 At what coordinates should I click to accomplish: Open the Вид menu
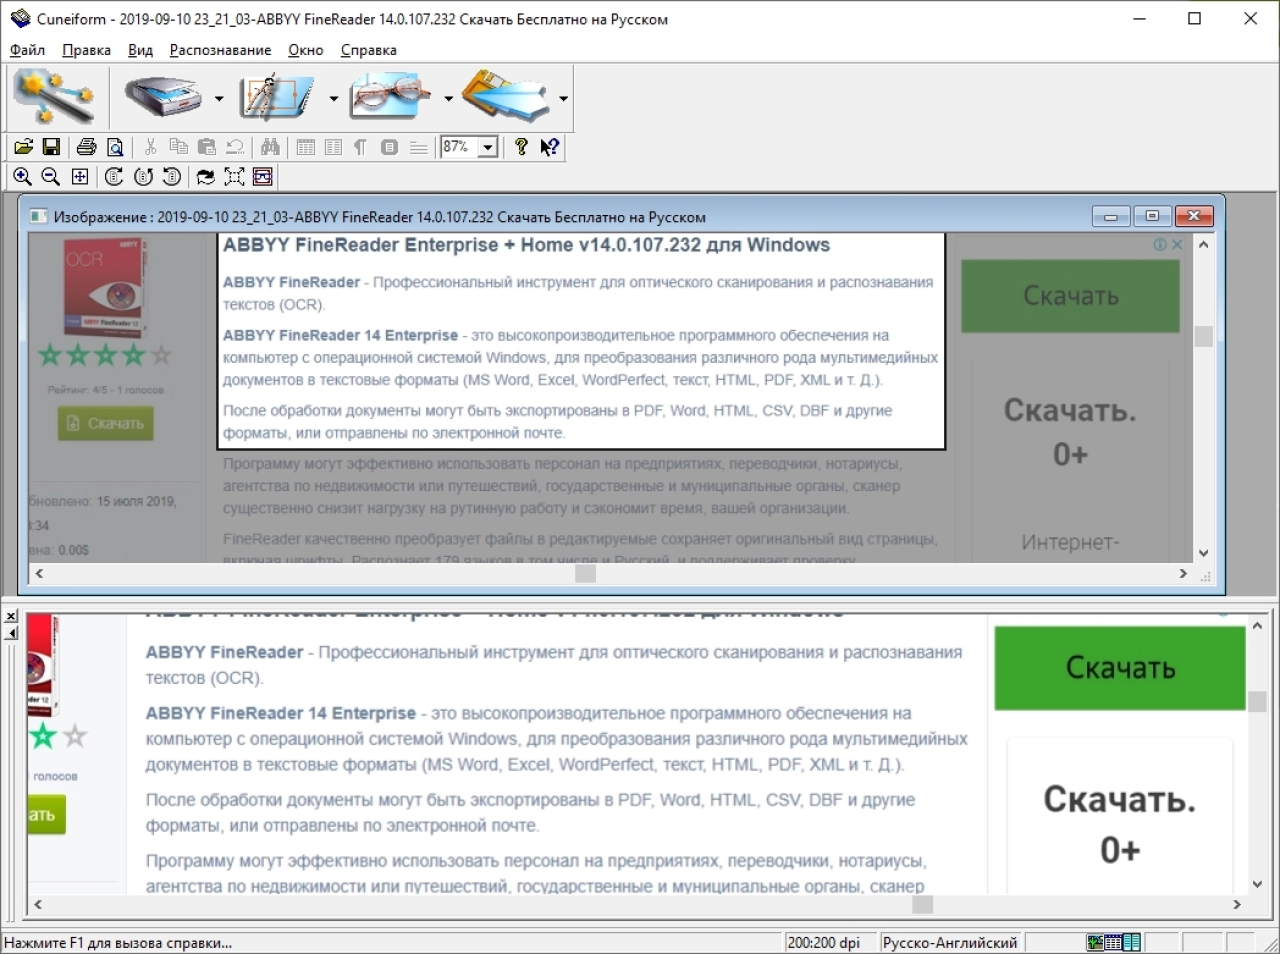140,50
